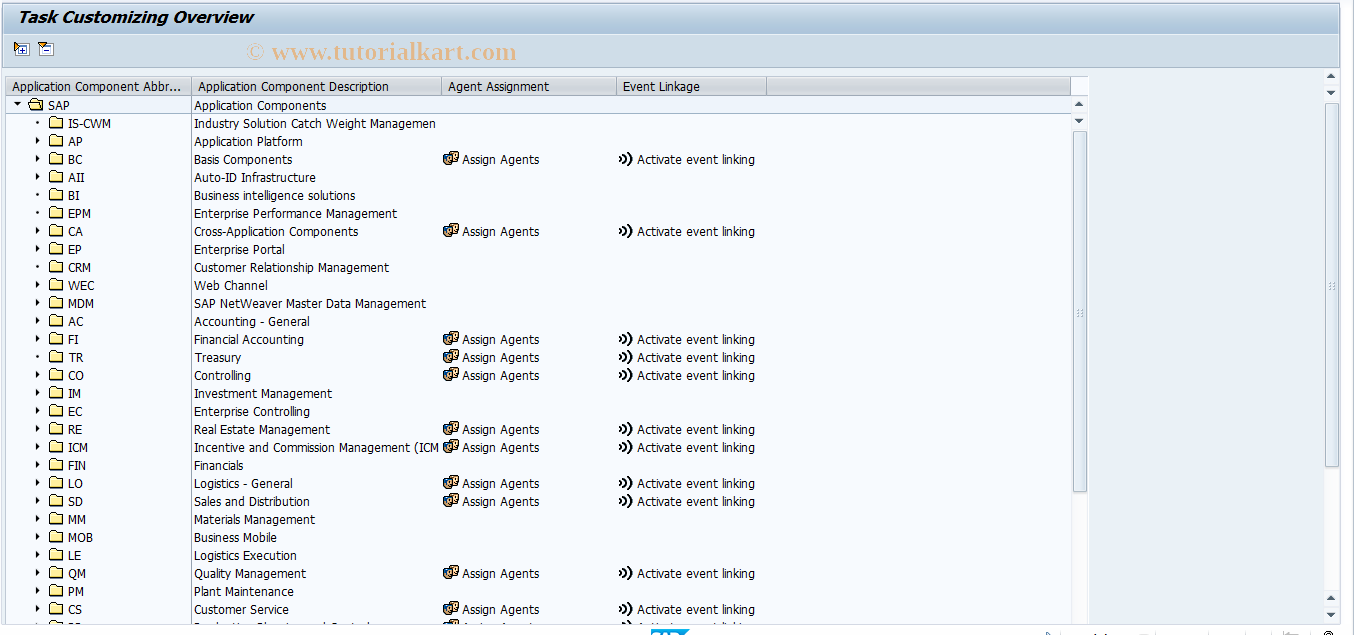Select the MOB Business Mobile item
1354x635 pixels.
(x=80, y=537)
